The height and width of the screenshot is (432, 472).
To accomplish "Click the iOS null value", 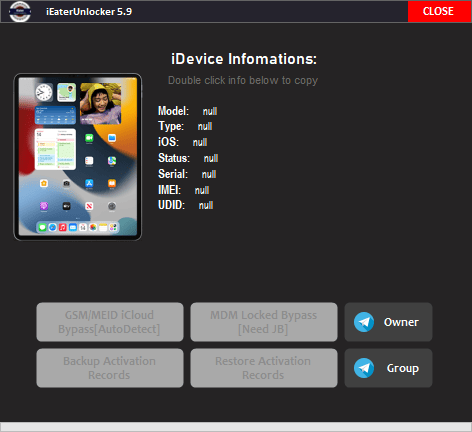I will click(200, 142).
